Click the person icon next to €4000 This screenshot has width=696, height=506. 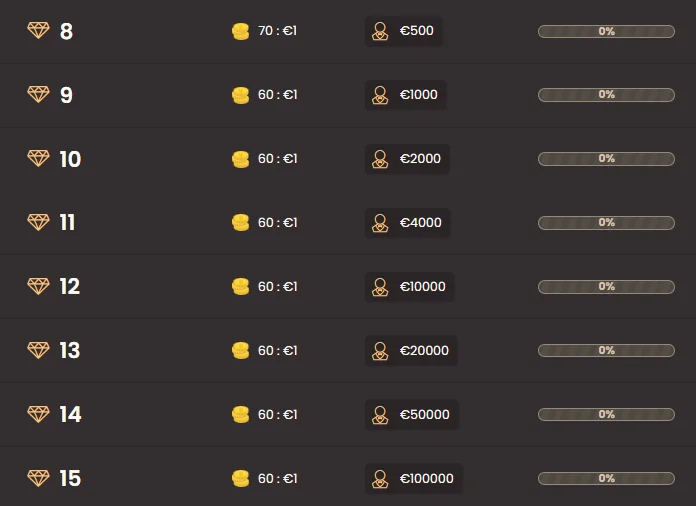tap(380, 223)
